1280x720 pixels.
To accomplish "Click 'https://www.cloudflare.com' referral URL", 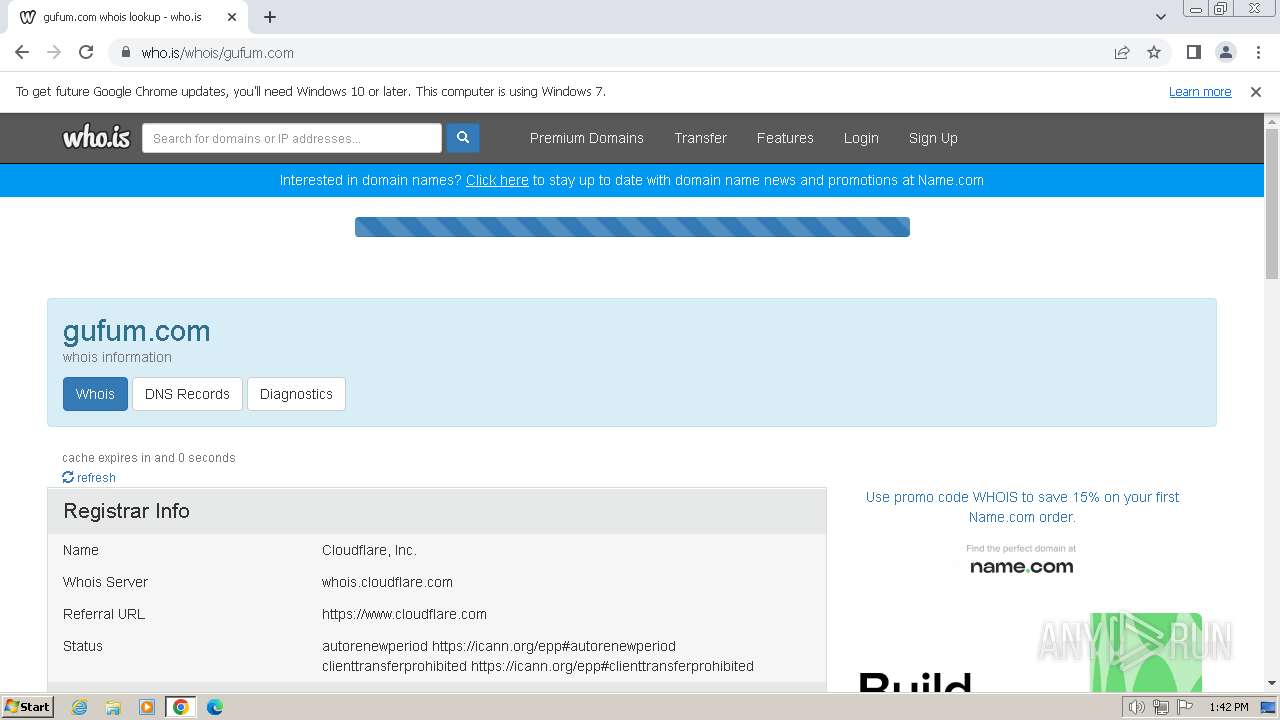I will (404, 614).
